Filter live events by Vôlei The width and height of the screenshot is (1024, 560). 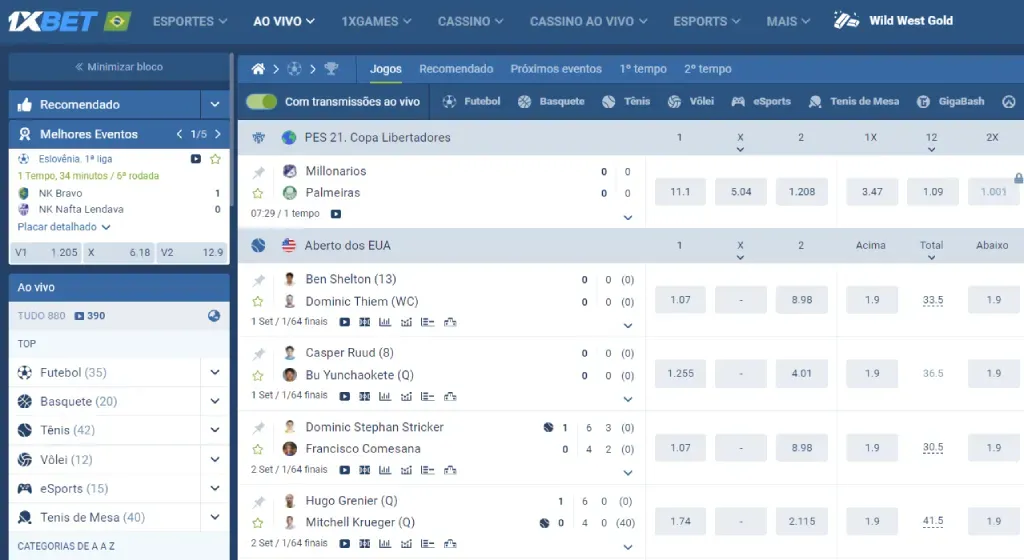[x=690, y=101]
